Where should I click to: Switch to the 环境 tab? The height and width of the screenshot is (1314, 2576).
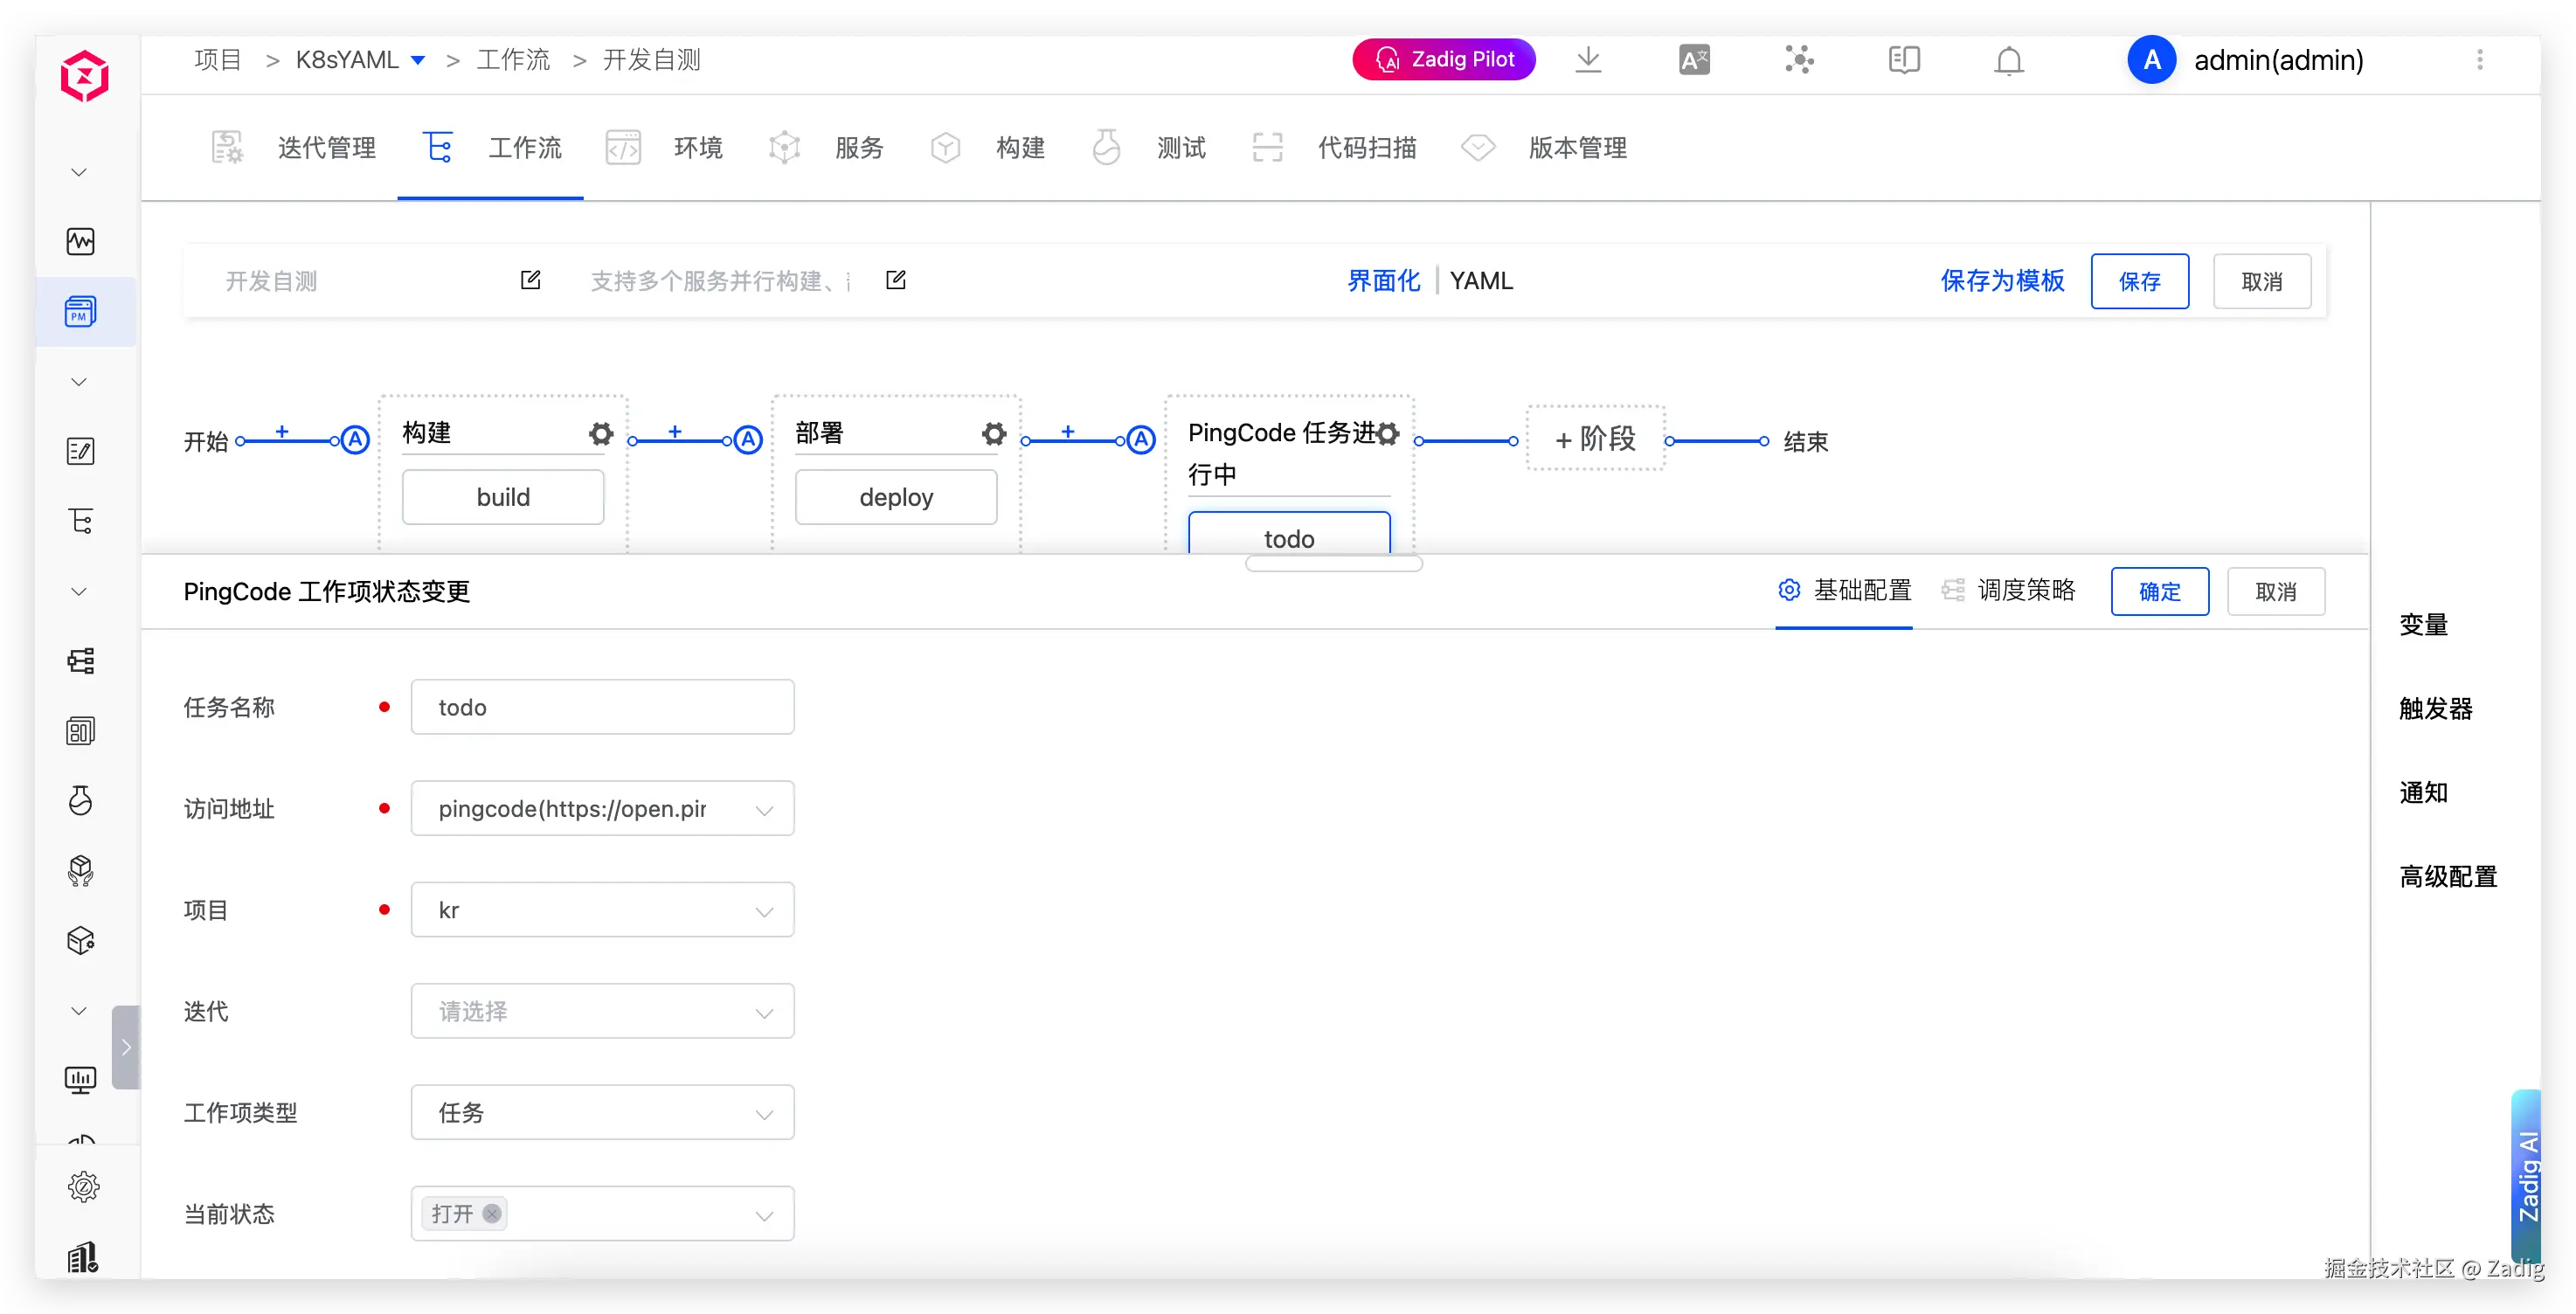[x=697, y=148]
